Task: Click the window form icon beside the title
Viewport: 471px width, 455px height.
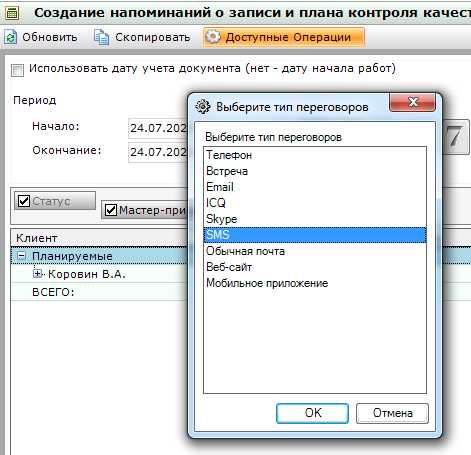Action: (13, 13)
